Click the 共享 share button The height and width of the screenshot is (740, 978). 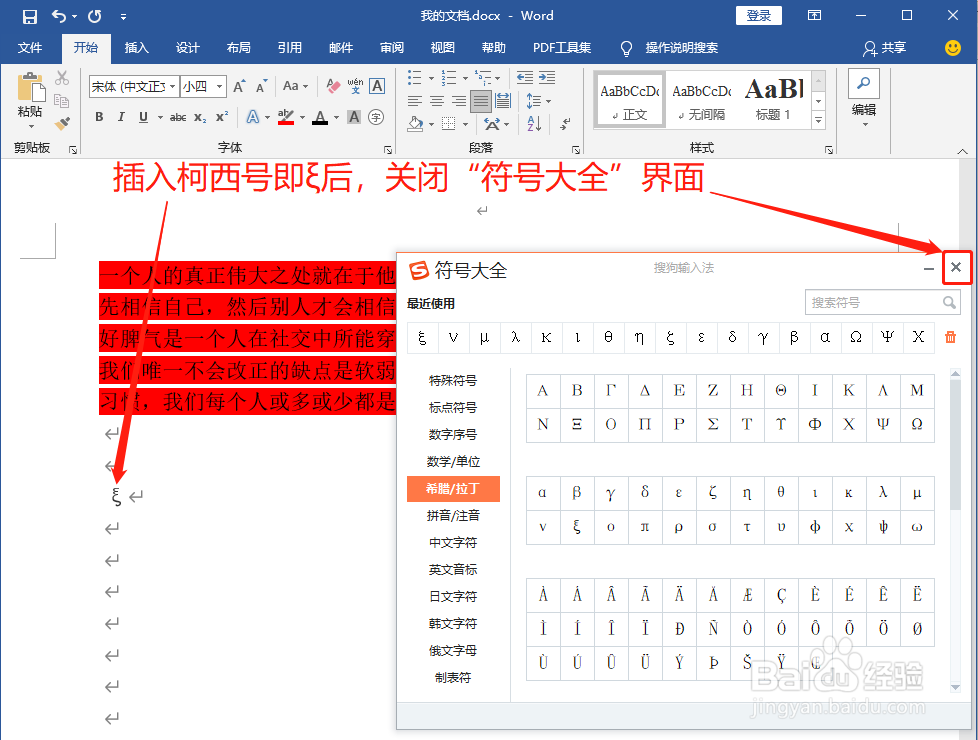pyautogui.click(x=884, y=47)
